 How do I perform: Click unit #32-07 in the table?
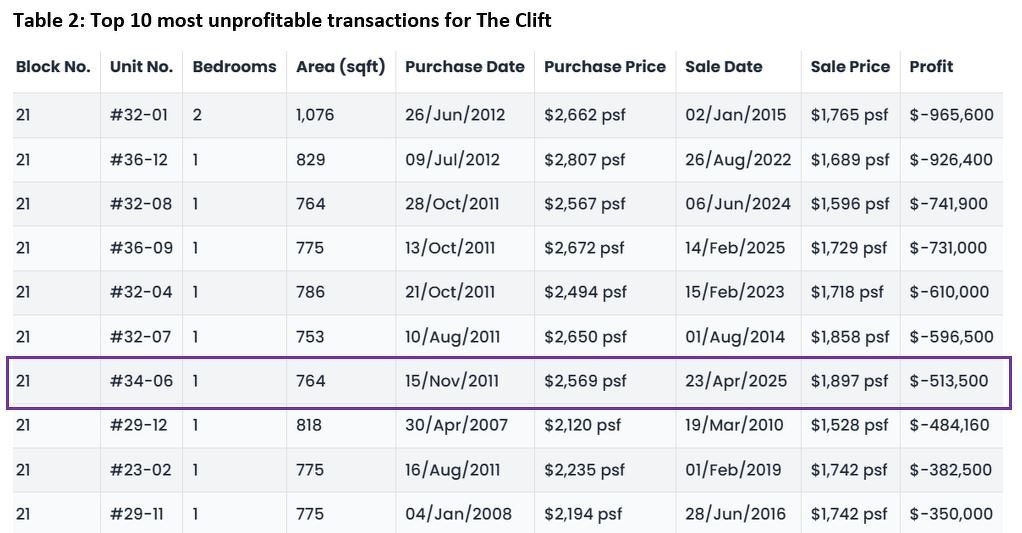(x=140, y=337)
